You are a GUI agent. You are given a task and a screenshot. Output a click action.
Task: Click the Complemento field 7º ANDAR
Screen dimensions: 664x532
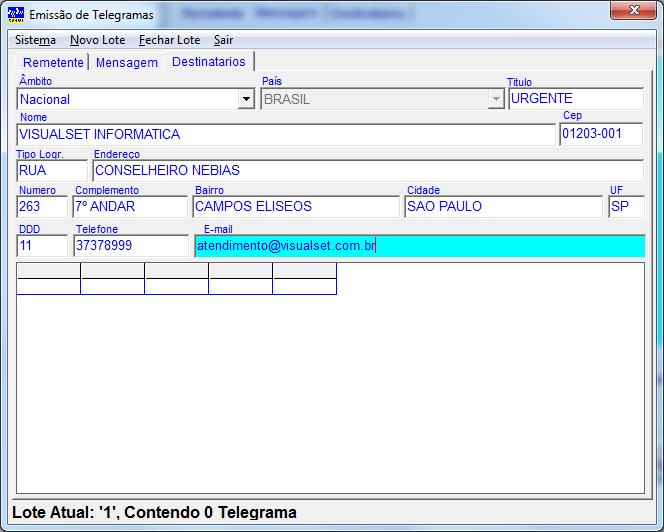click(x=130, y=206)
